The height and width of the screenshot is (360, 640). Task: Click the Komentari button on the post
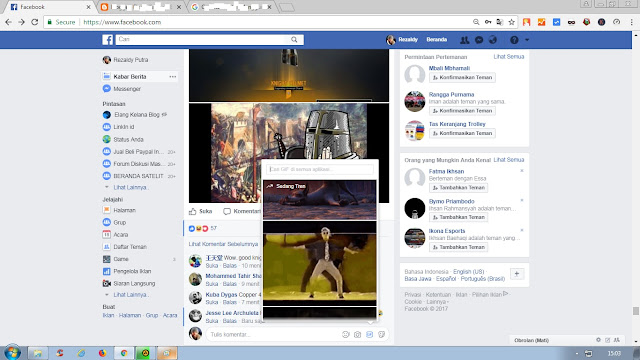(242, 211)
